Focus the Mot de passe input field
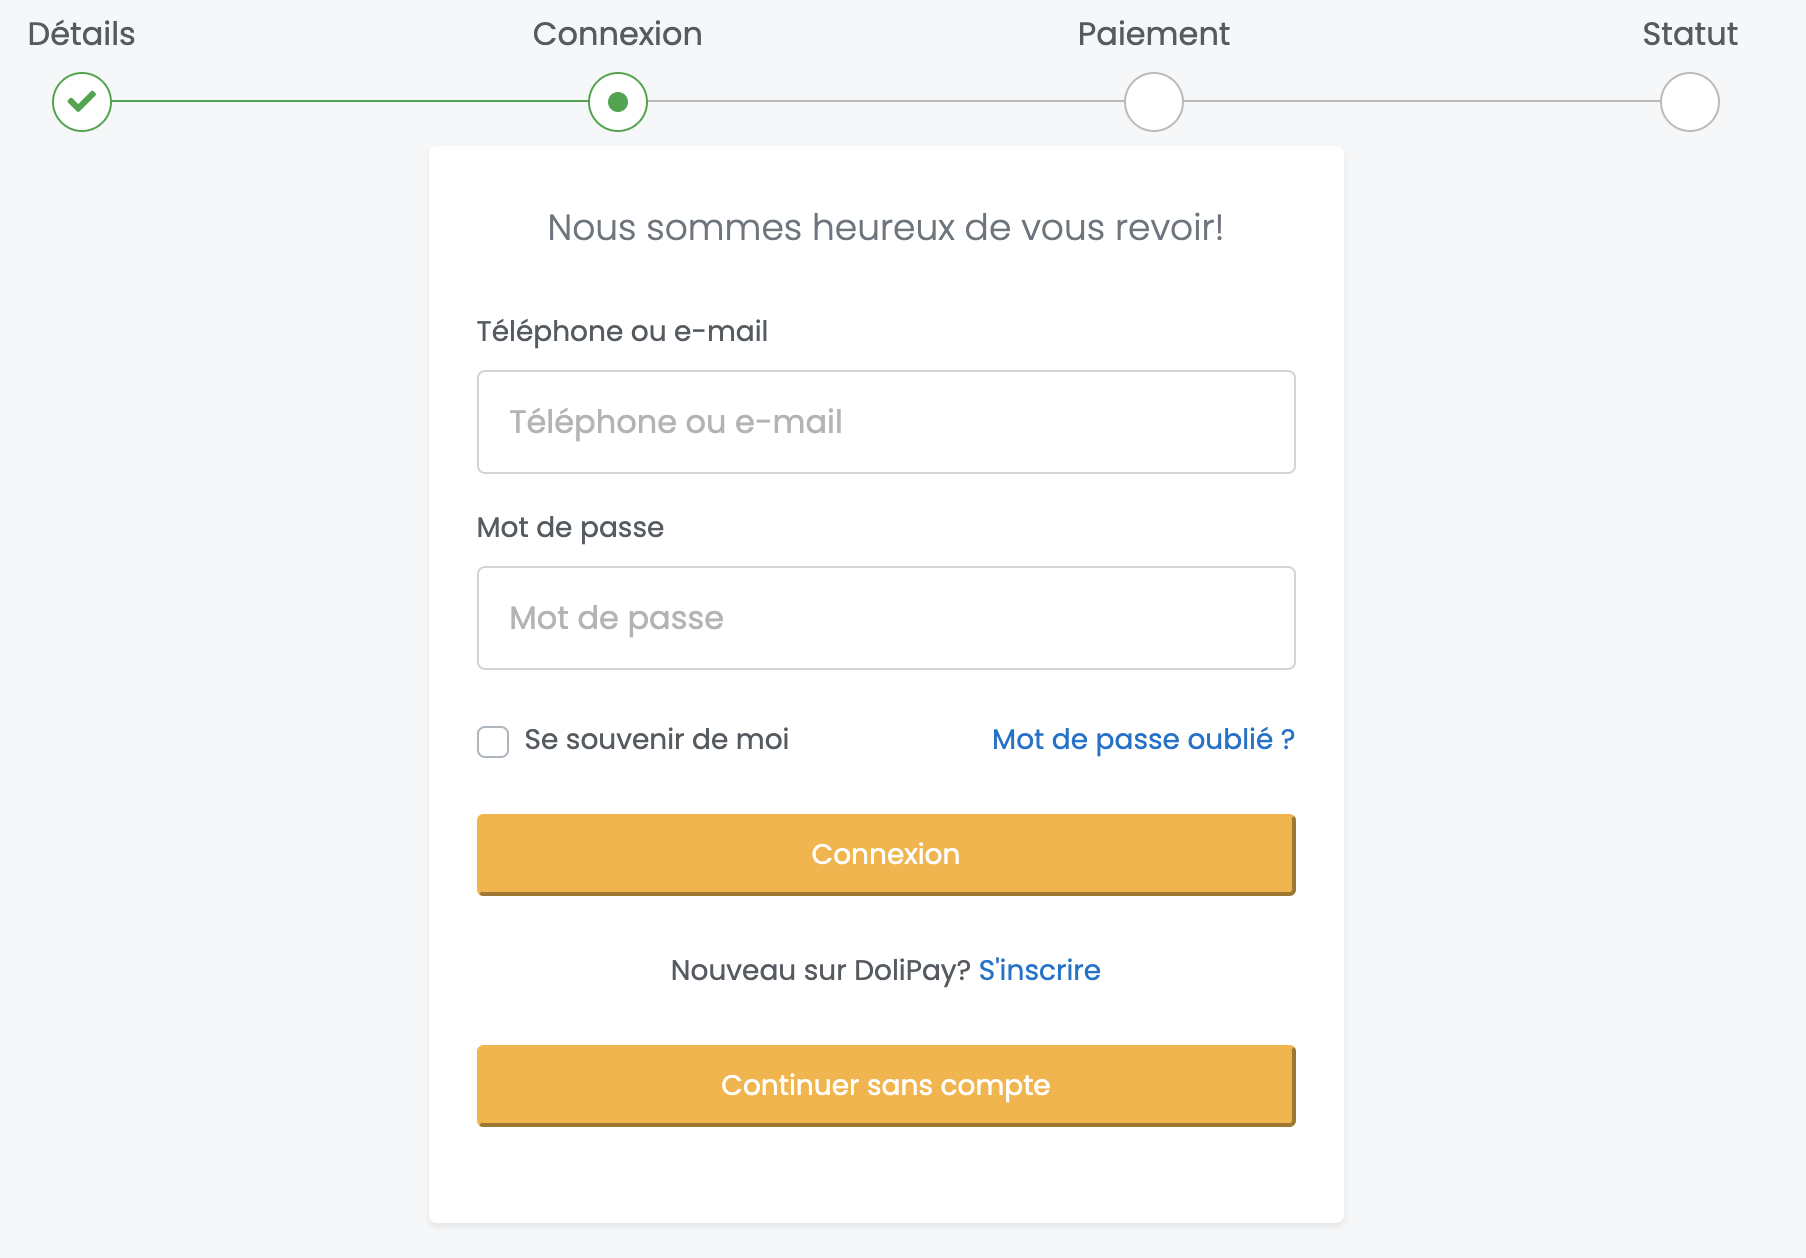 pos(886,618)
